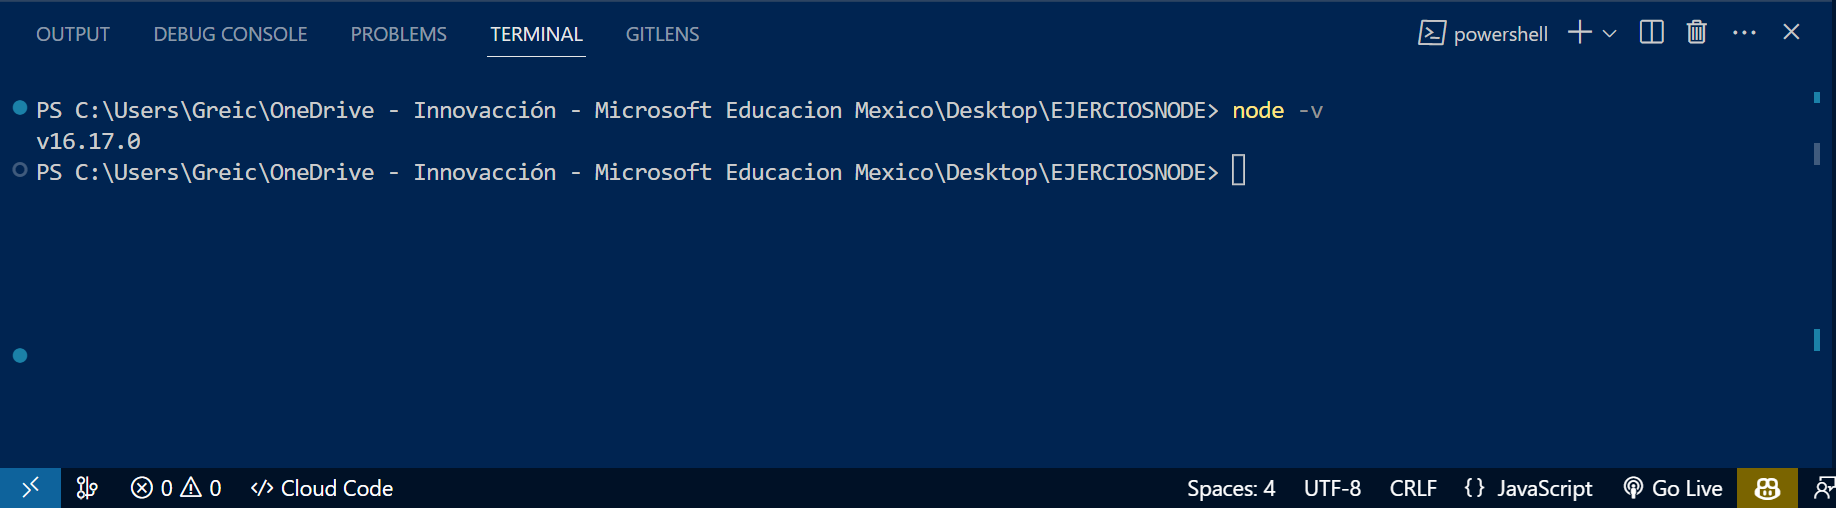Viewport: 1836px width, 508px height.
Task: Add a new terminal with plus icon
Action: [1580, 33]
